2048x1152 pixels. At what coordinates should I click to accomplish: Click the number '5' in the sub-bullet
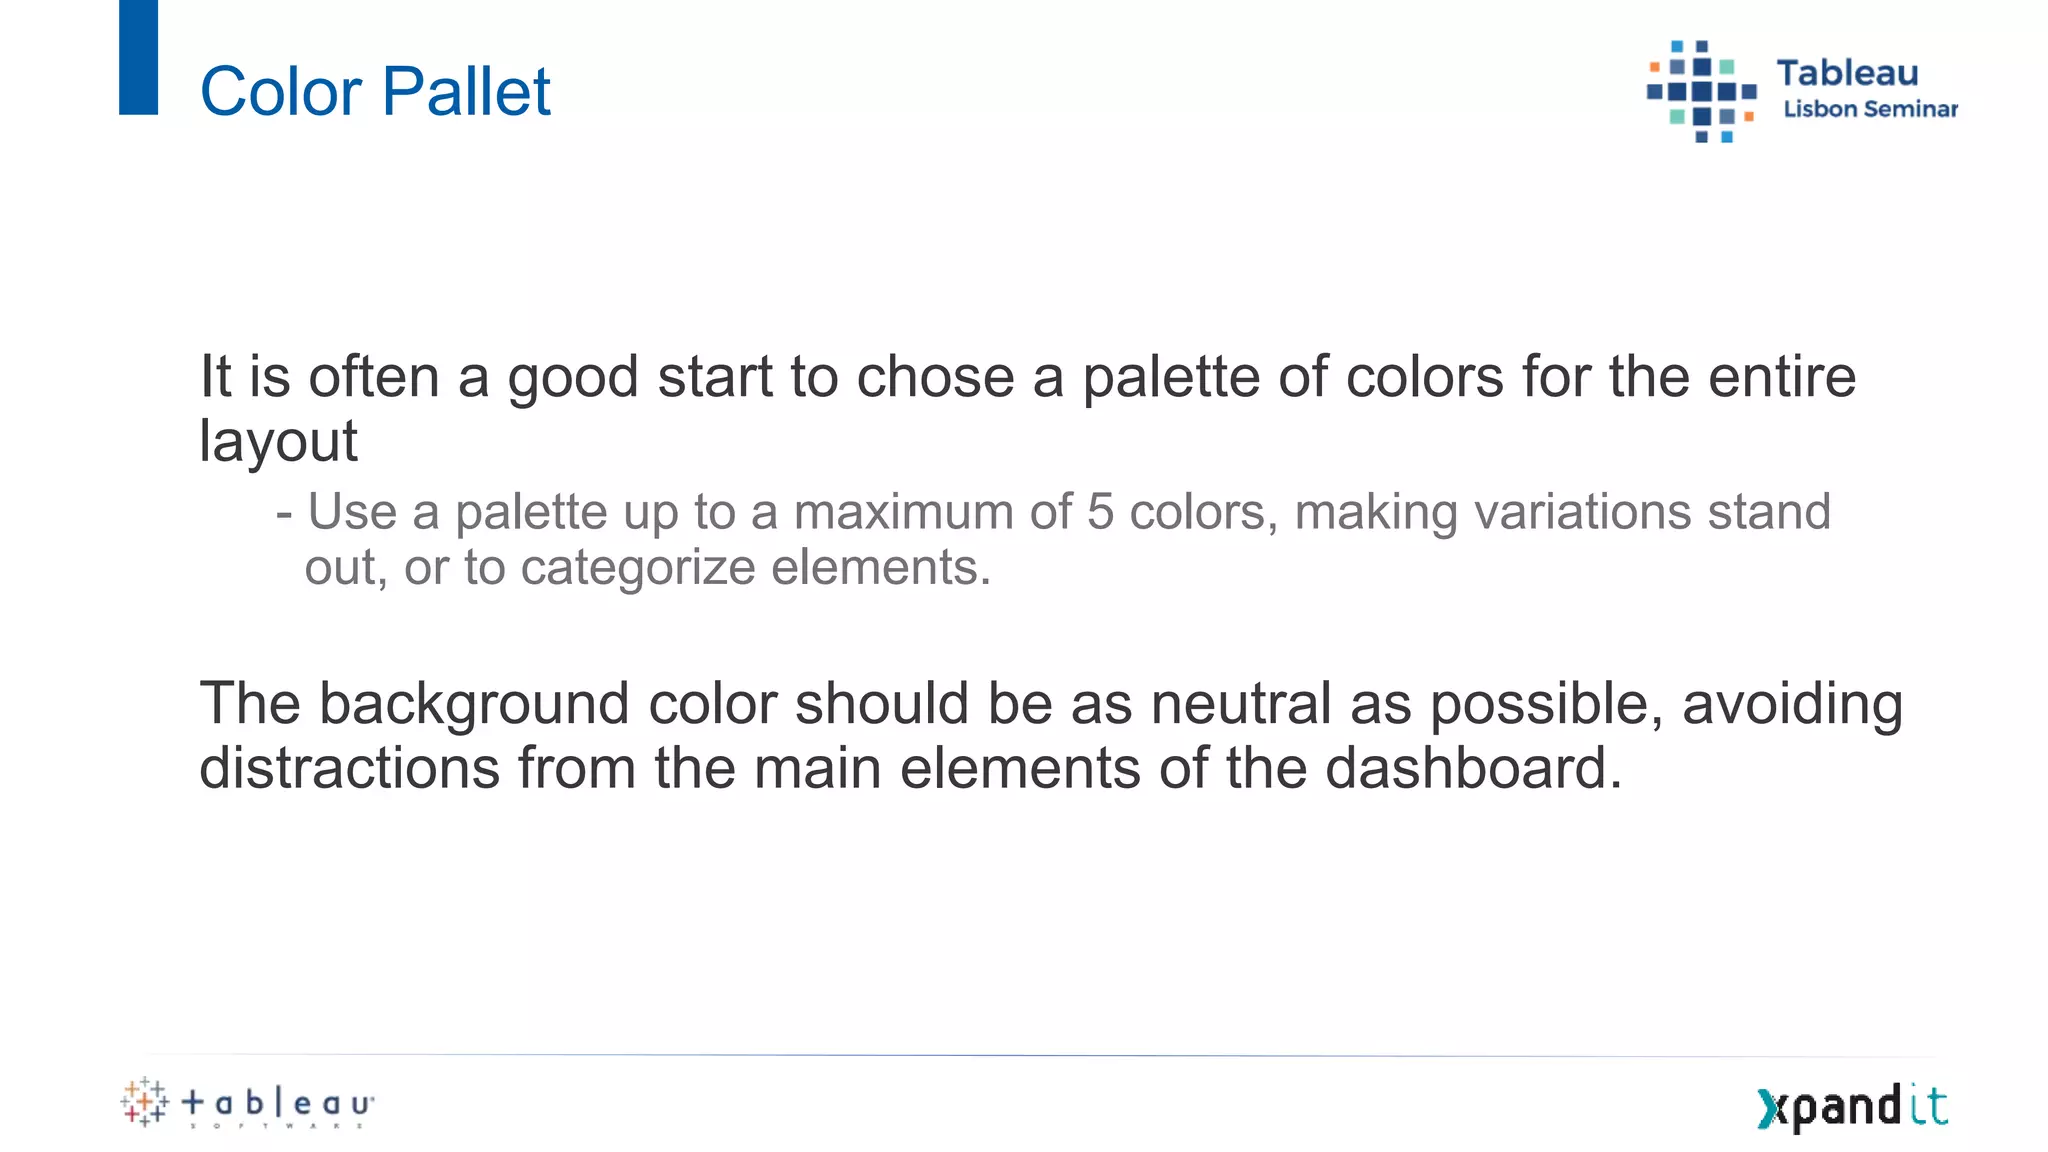pyautogui.click(x=1100, y=512)
